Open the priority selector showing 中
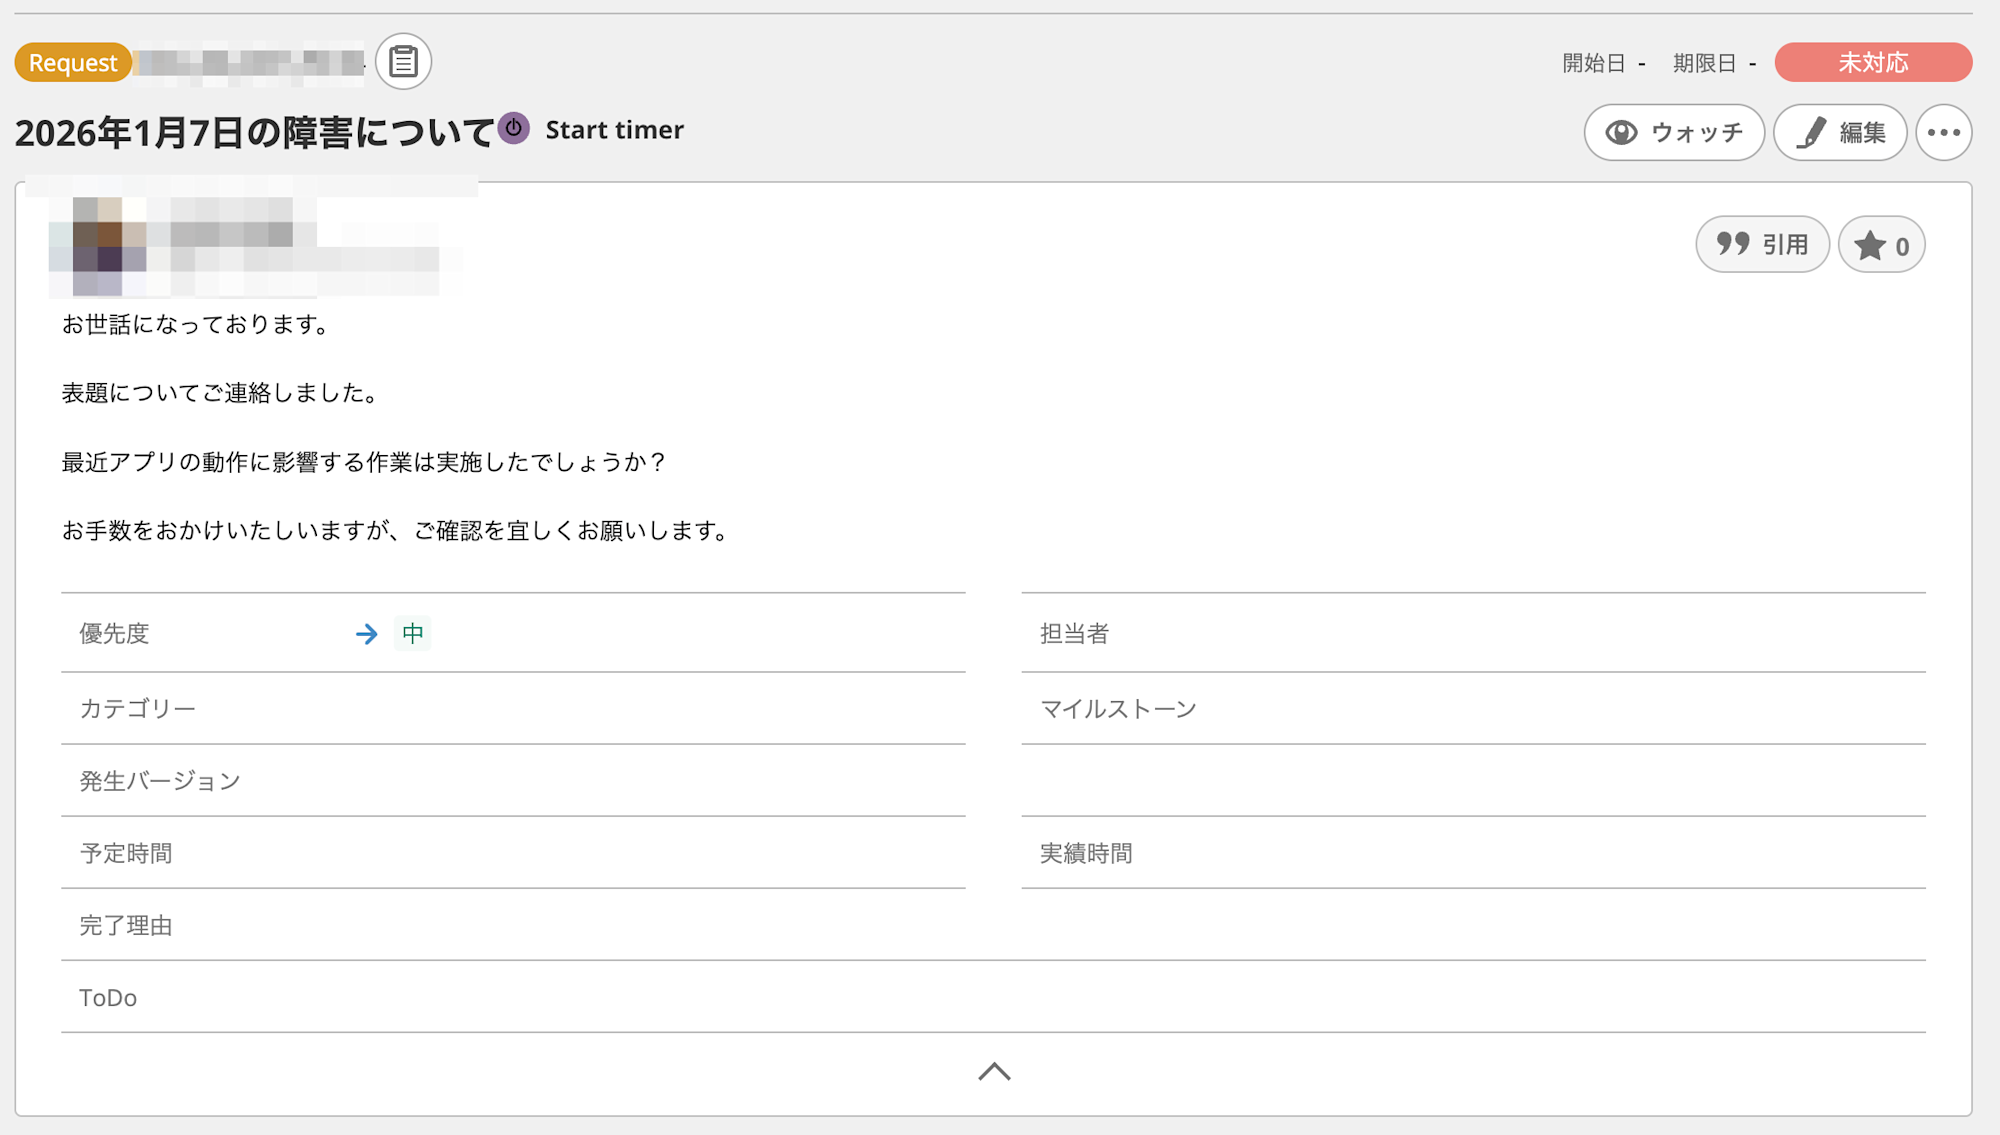The image size is (2000, 1135). pos(412,633)
